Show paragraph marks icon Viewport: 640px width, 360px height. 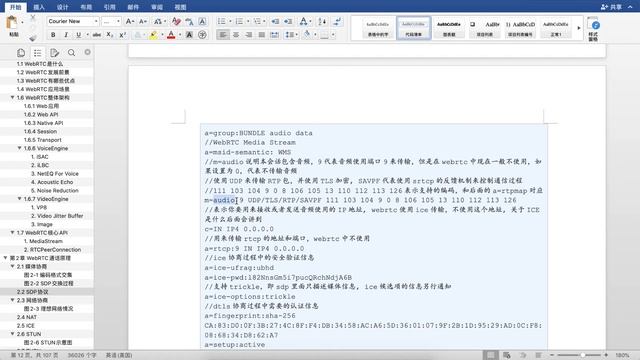tap(337, 21)
